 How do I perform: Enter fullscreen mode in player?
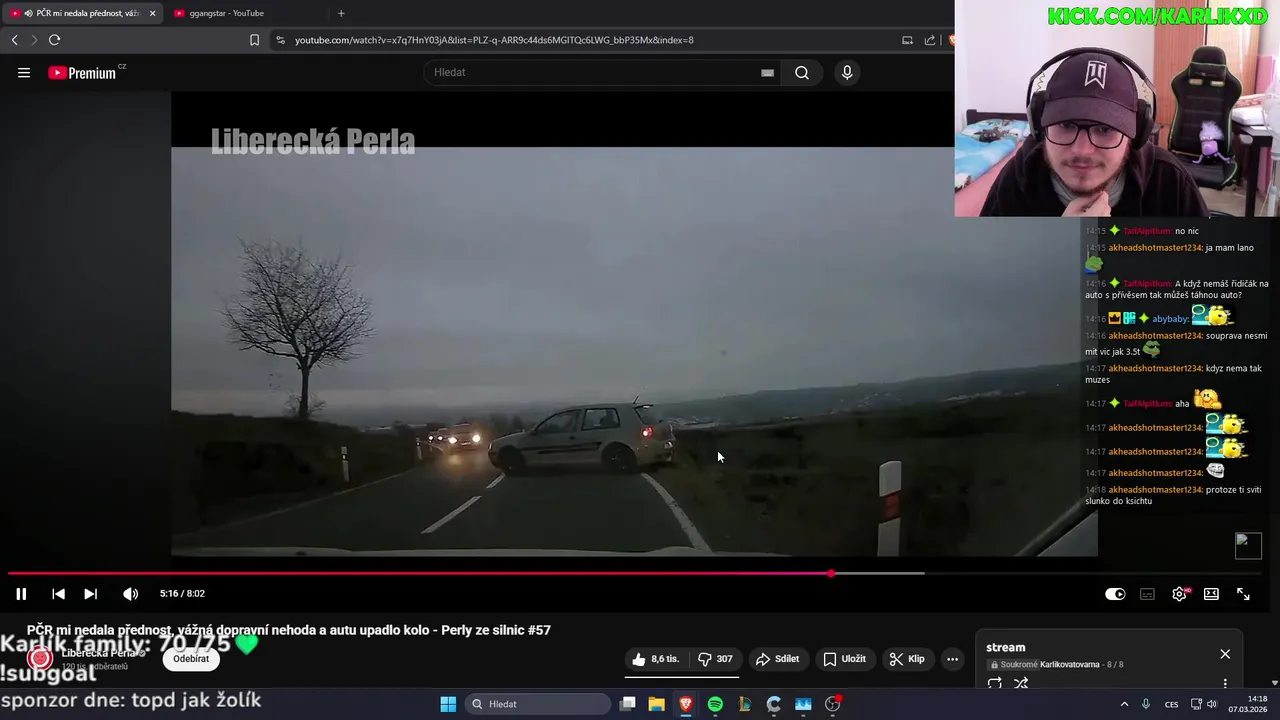[x=1243, y=594]
